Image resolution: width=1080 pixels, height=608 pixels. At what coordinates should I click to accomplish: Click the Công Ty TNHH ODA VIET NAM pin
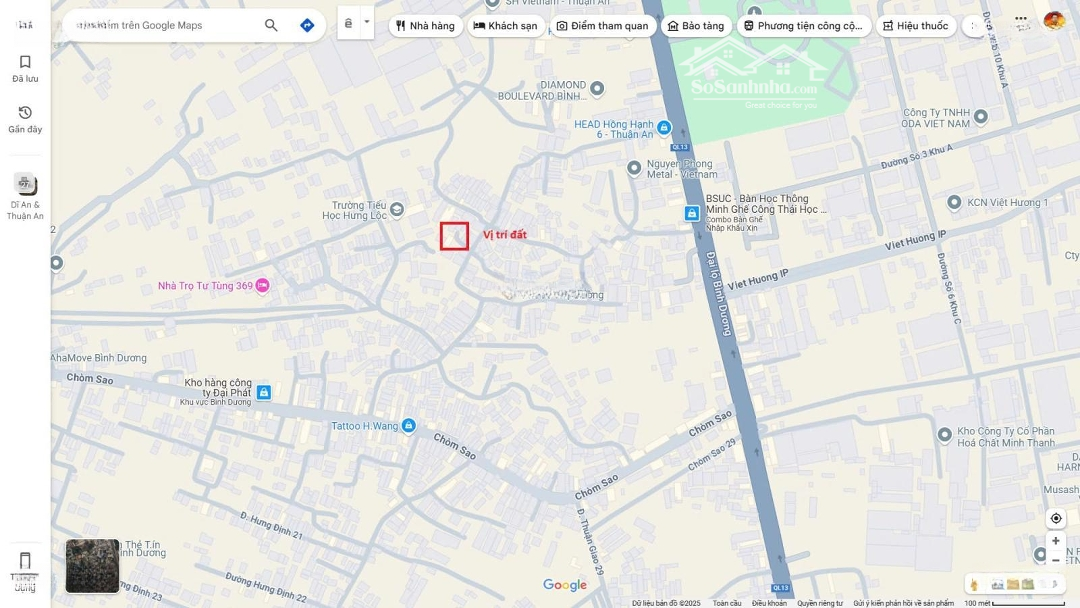tap(981, 116)
